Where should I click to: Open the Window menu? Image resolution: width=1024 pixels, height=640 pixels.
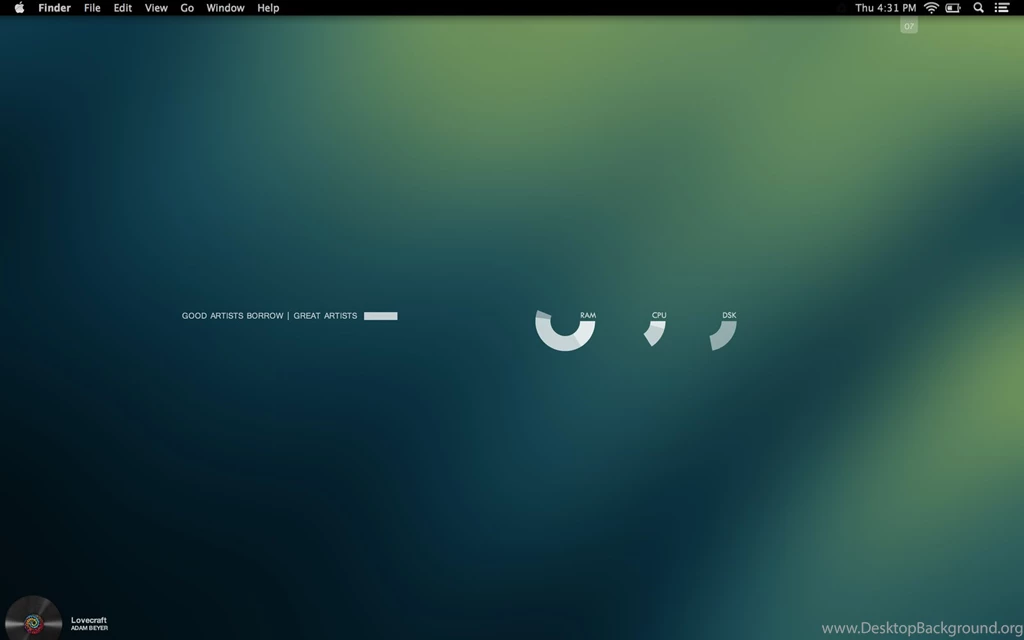(x=225, y=8)
